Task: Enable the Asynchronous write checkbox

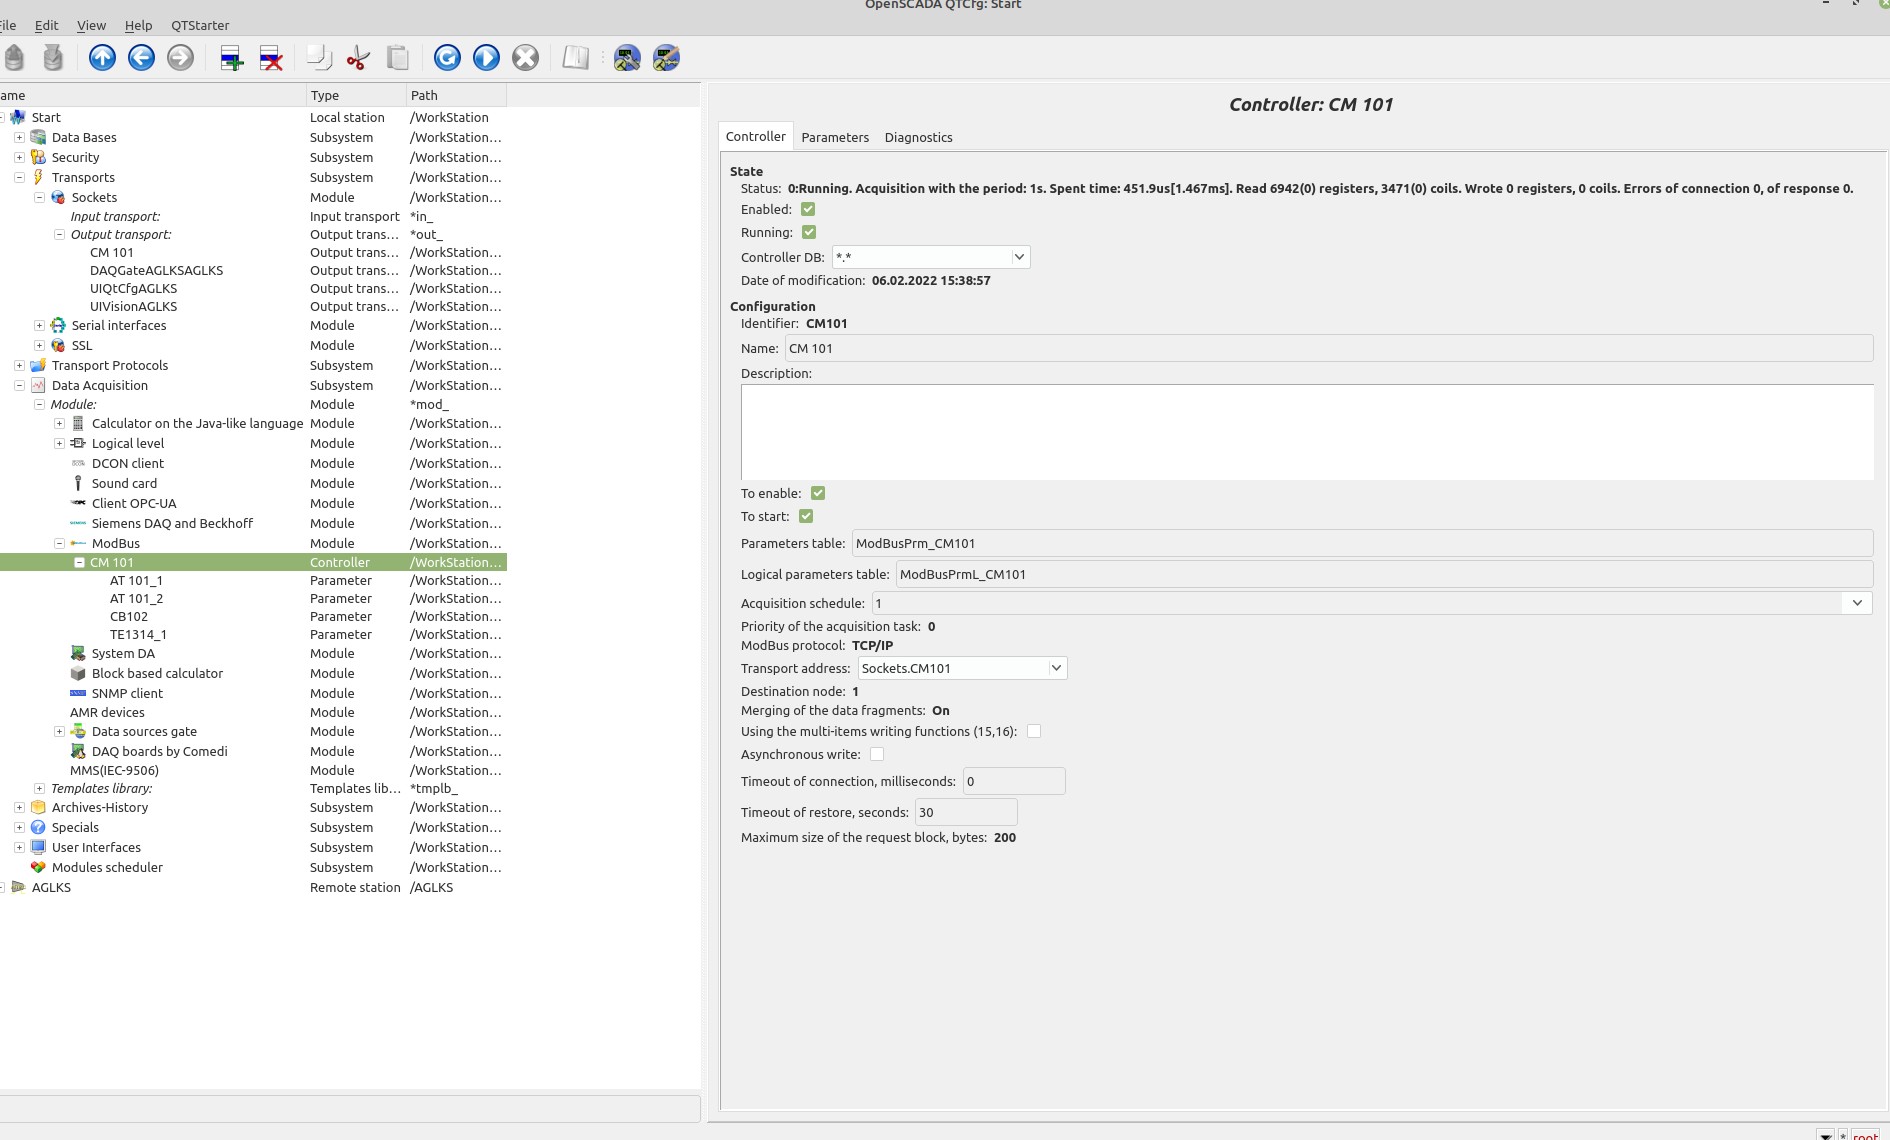Action: coord(877,754)
